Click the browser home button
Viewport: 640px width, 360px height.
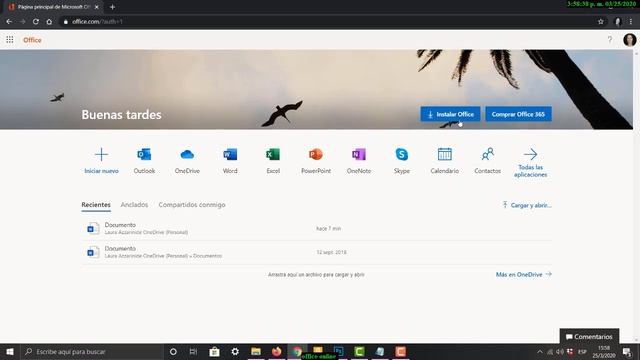pyautogui.click(x=49, y=22)
